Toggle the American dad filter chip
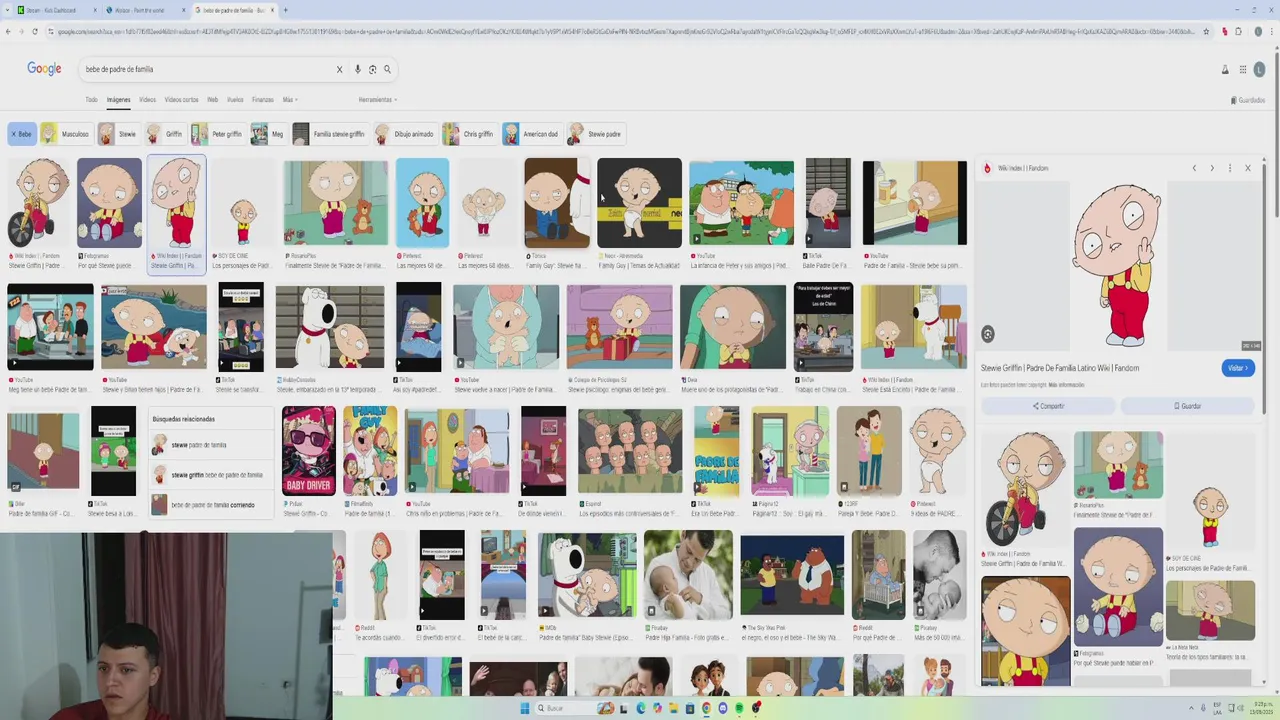This screenshot has width=1280, height=720. pyautogui.click(x=532, y=134)
